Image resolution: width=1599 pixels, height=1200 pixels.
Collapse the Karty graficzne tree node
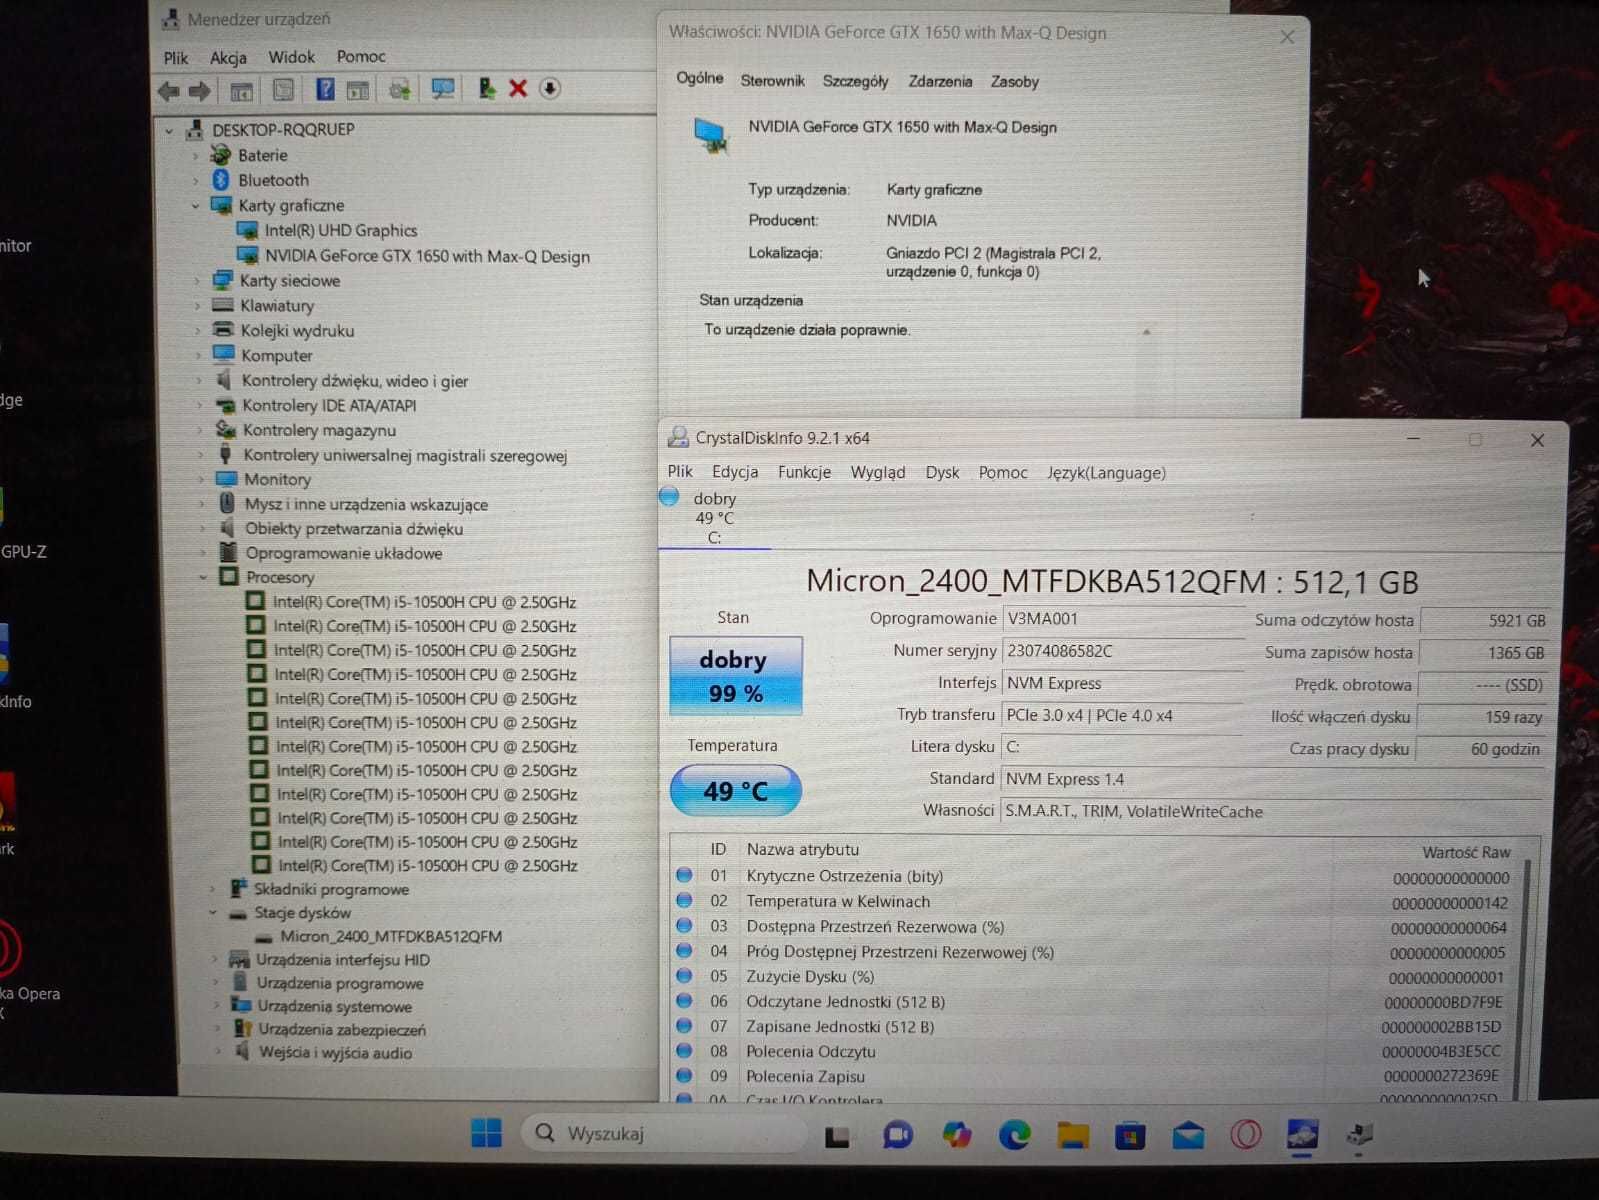click(195, 206)
